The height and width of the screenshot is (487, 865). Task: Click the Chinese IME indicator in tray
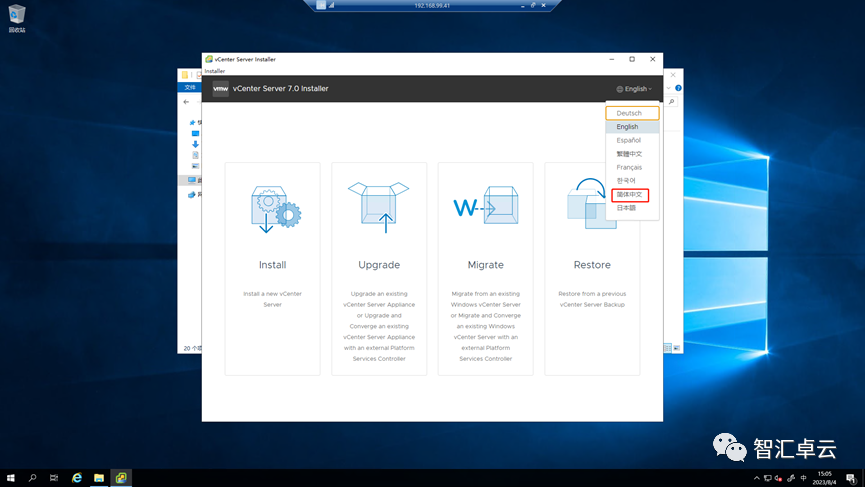point(804,478)
